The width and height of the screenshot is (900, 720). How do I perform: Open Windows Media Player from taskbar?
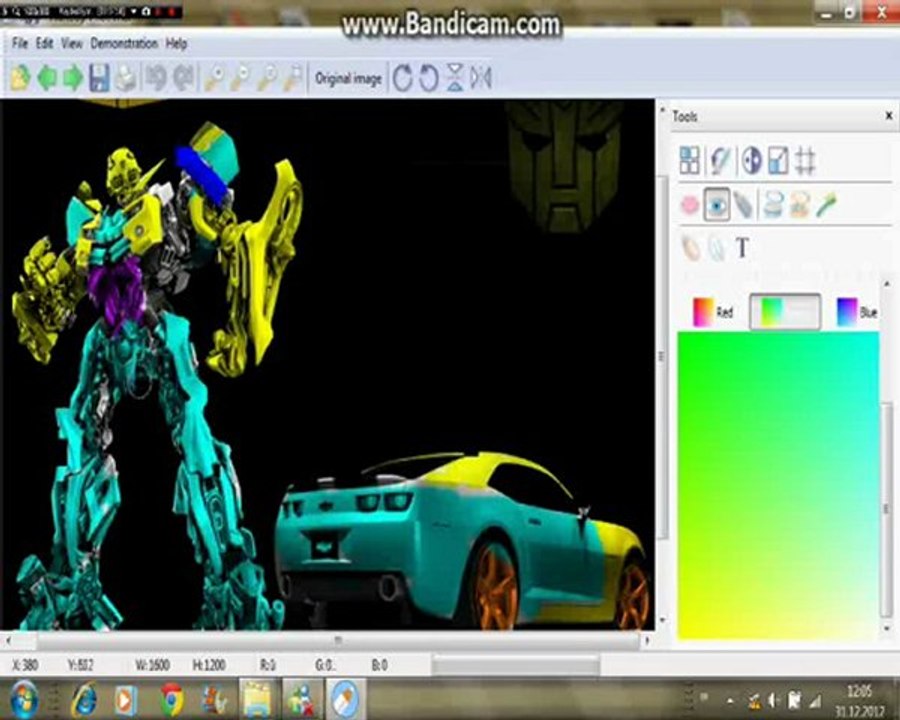[x=125, y=699]
